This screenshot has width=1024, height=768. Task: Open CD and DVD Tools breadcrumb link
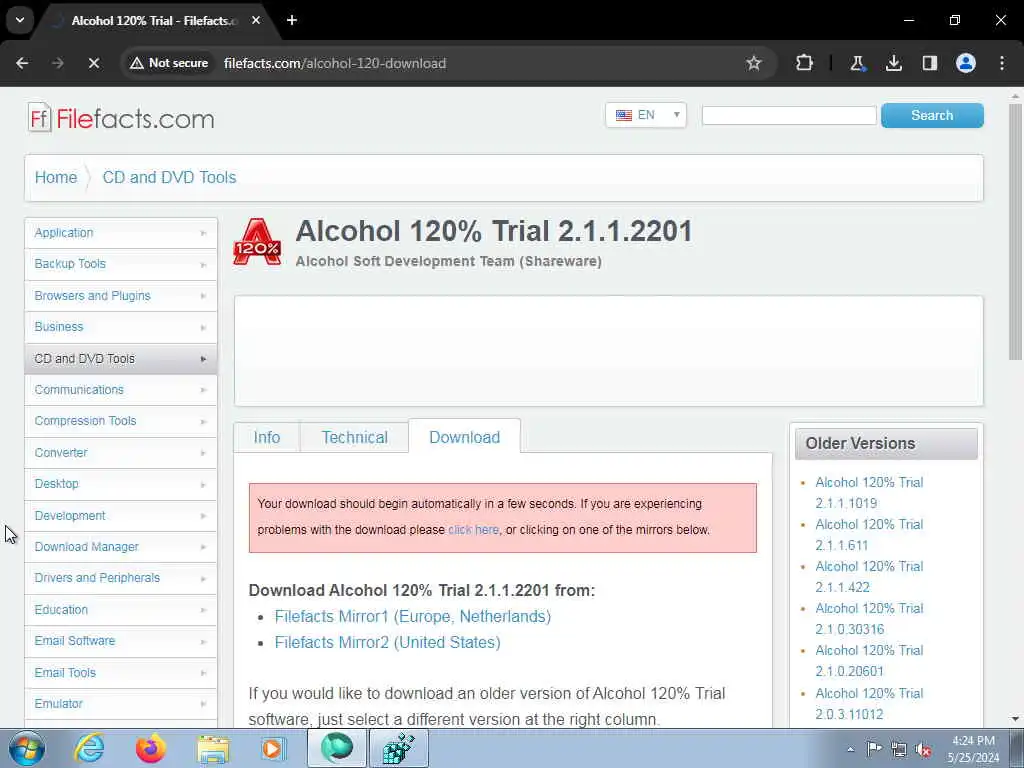coord(169,178)
